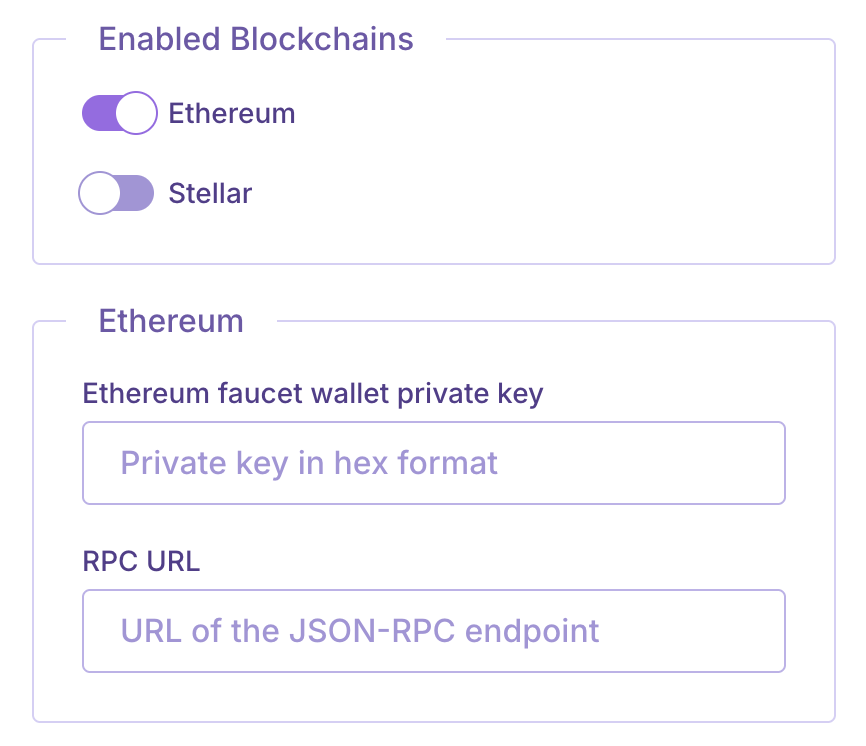This screenshot has height=746, width=866.
Task: Click the faded track of Stellar switch
Action: pyautogui.click(x=139, y=193)
